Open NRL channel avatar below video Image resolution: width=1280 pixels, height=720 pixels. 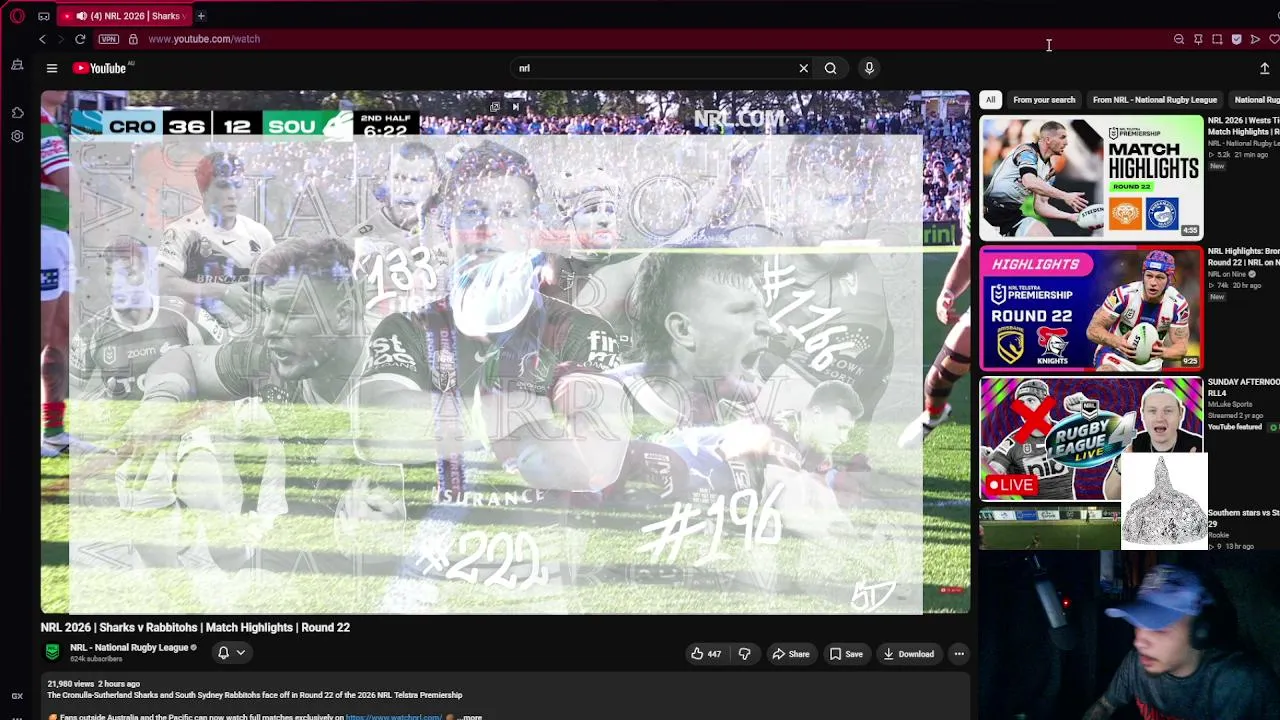pos(52,652)
